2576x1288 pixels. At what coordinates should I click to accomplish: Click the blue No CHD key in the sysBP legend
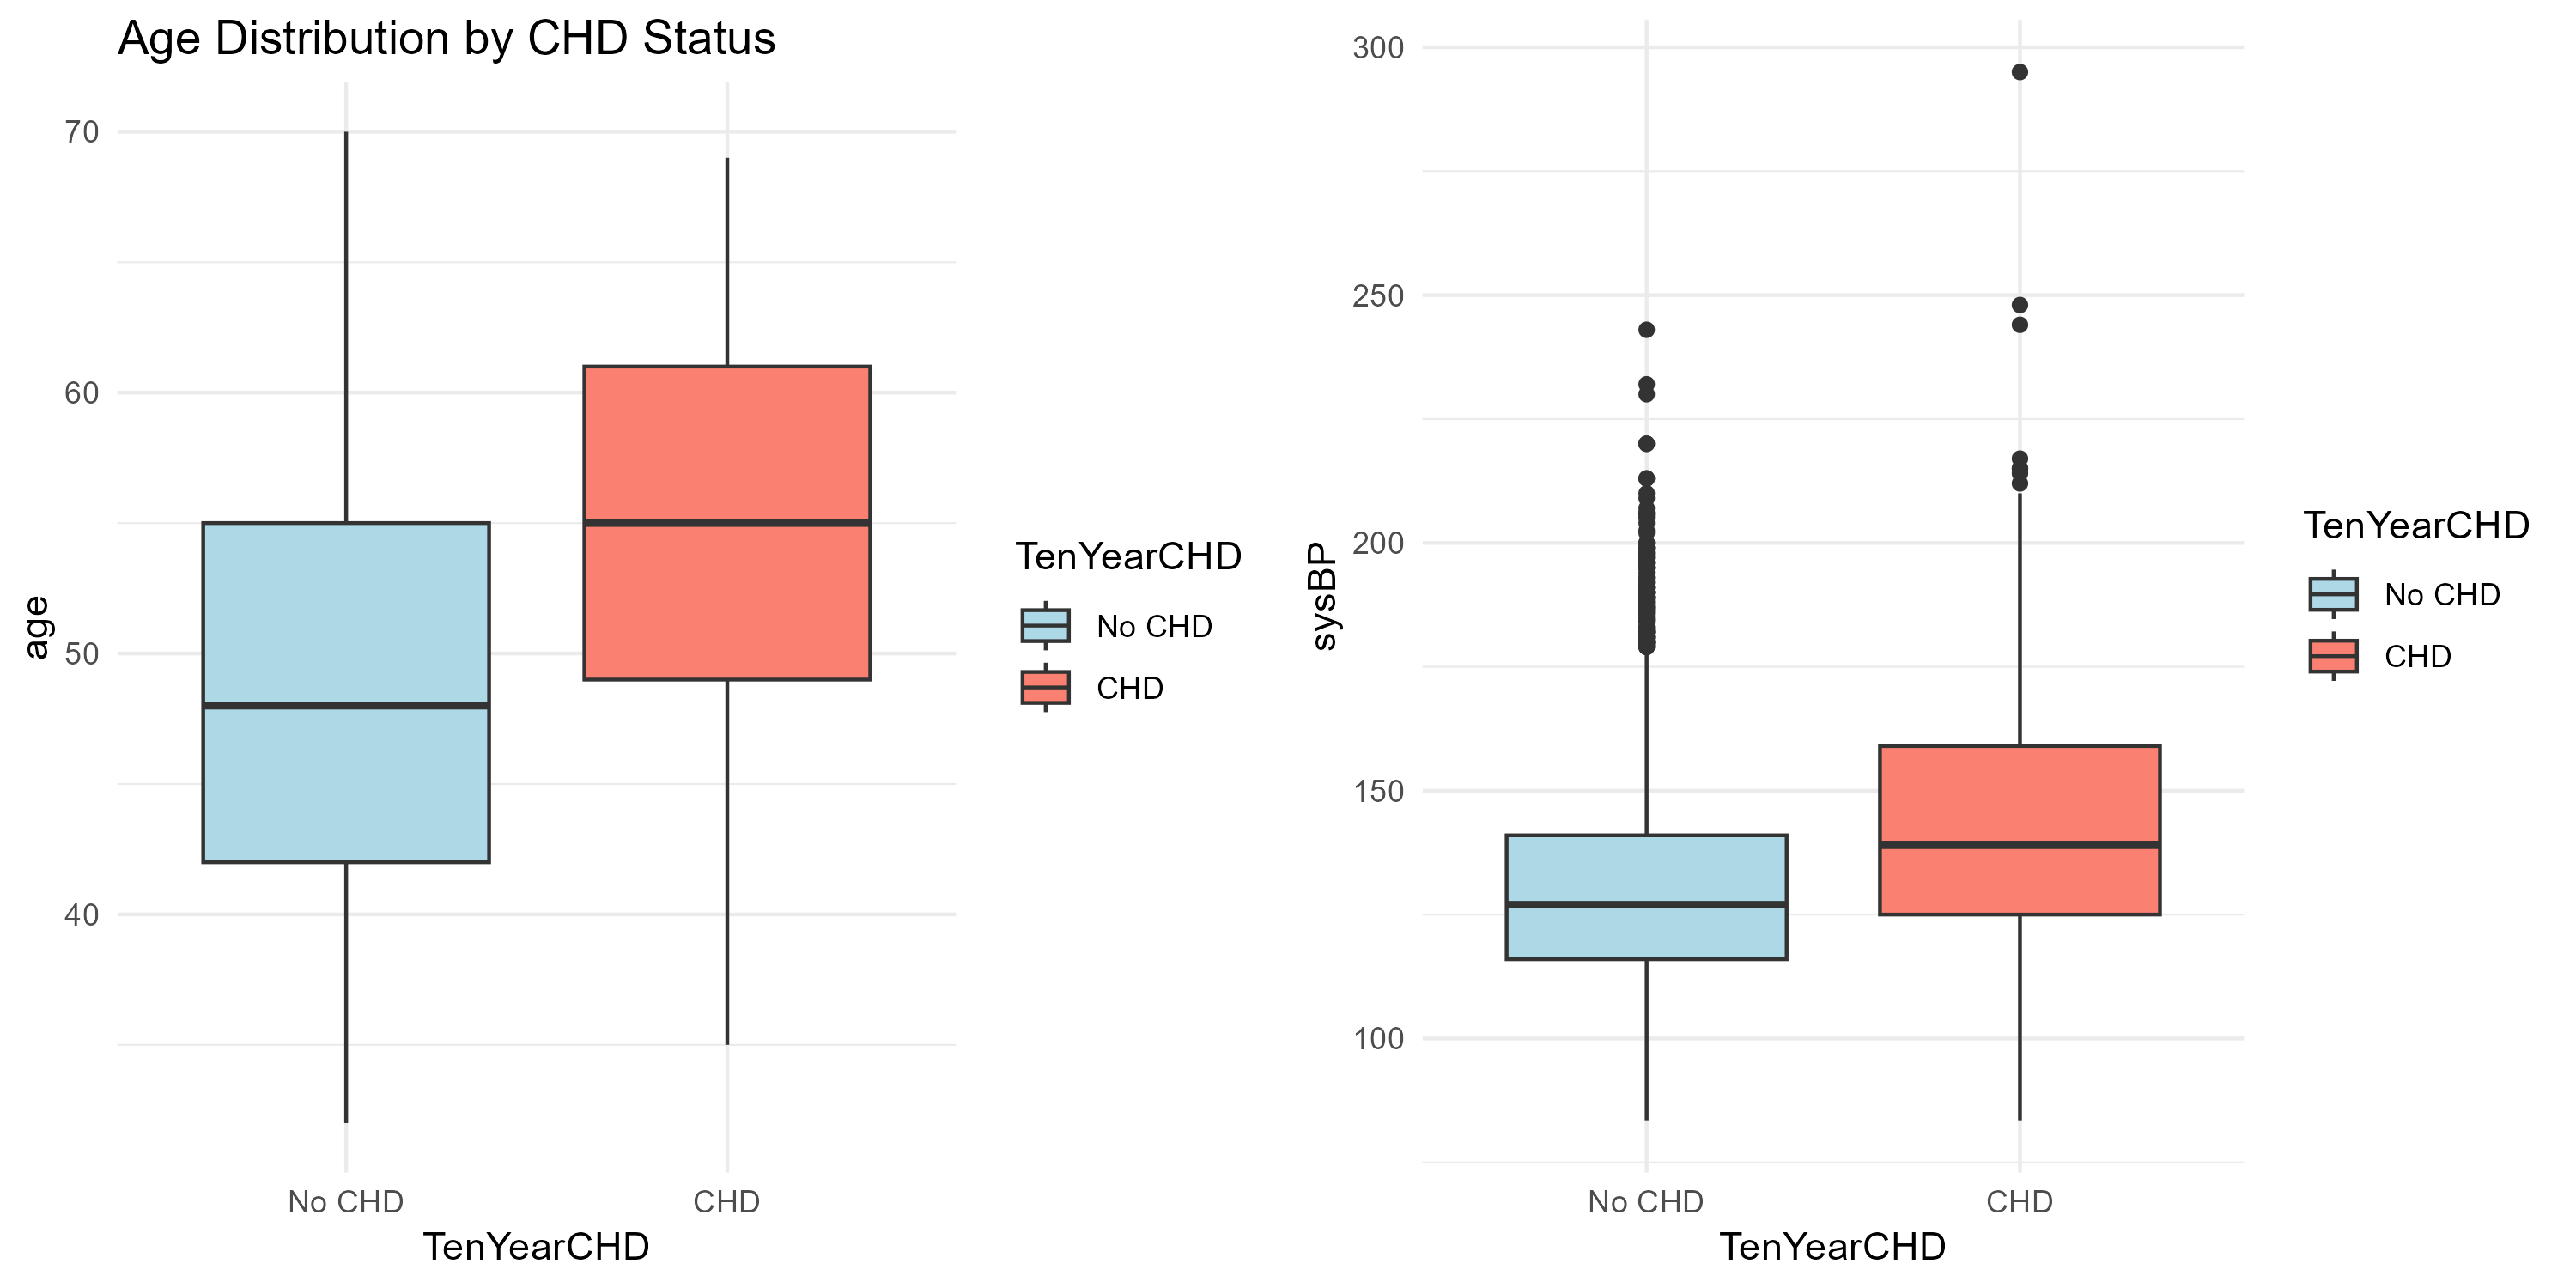coord(2333,595)
